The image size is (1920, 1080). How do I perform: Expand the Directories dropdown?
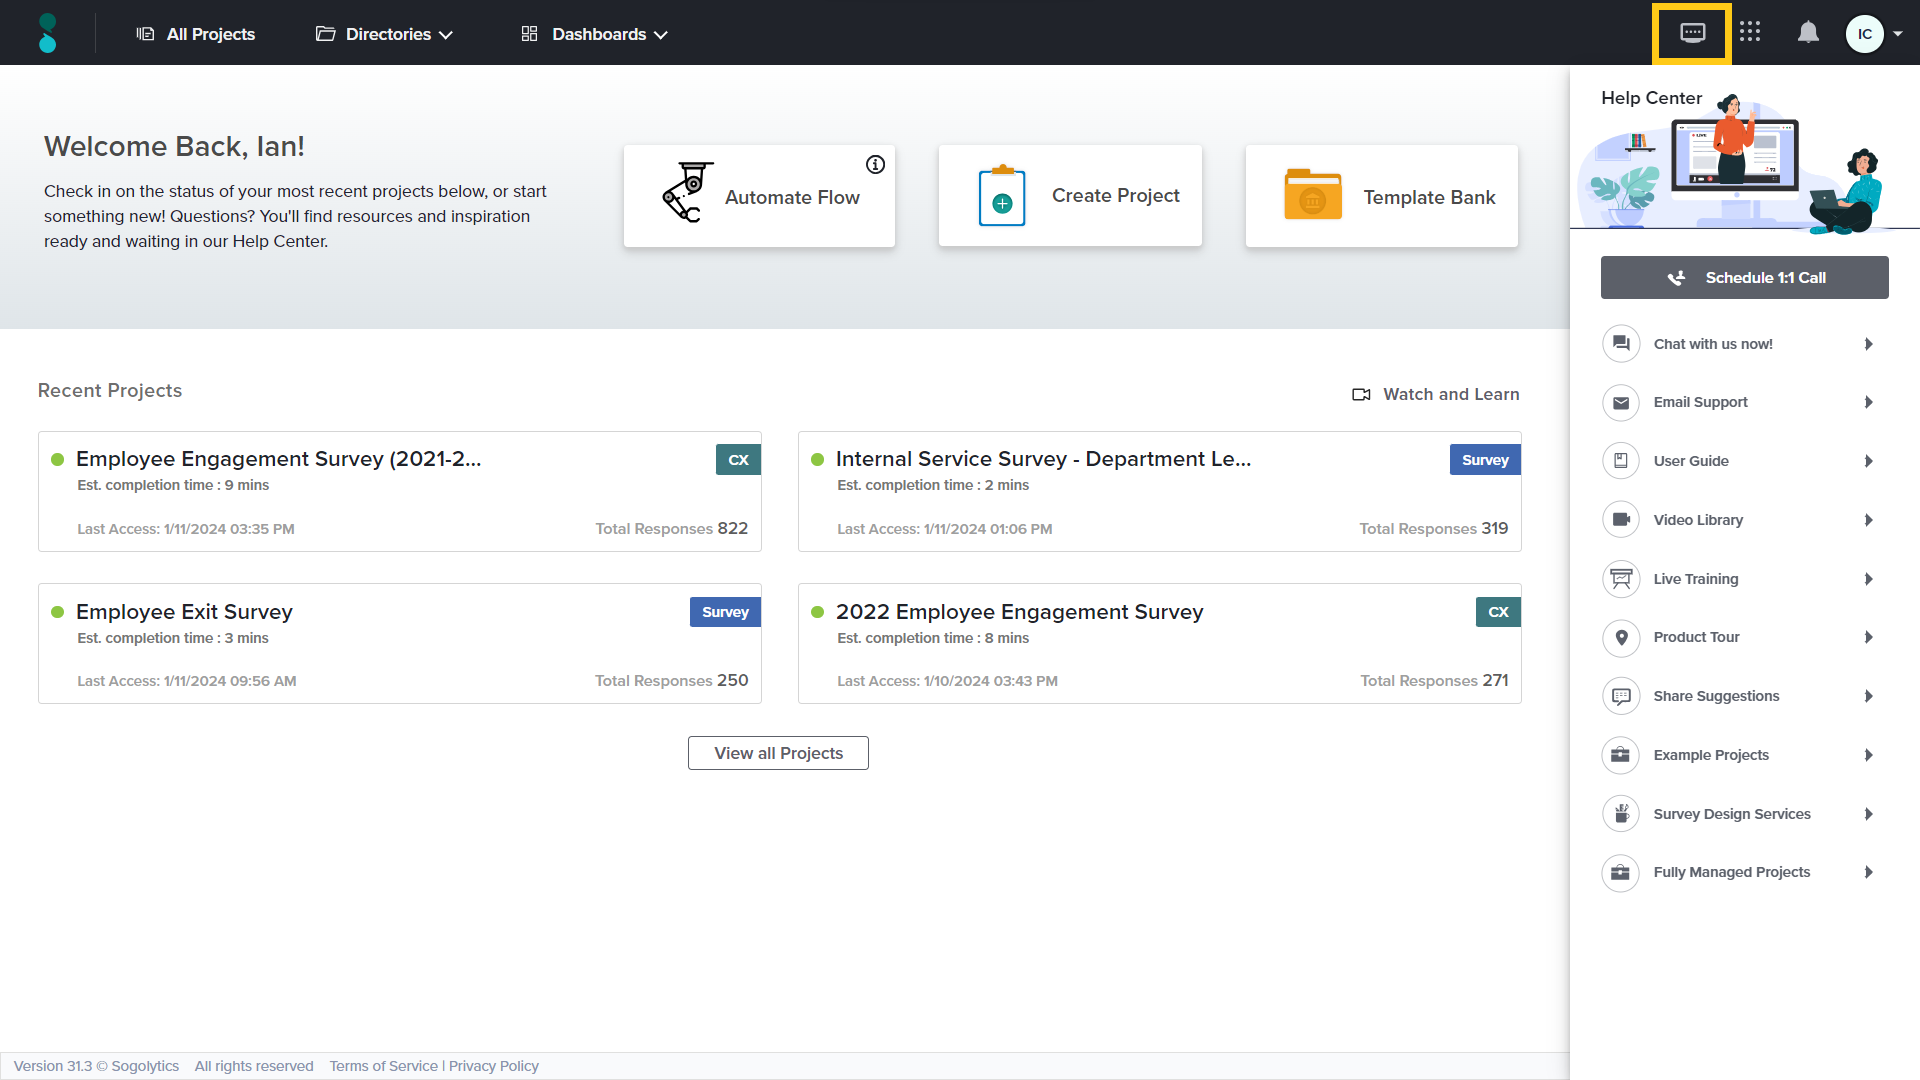[x=385, y=34]
